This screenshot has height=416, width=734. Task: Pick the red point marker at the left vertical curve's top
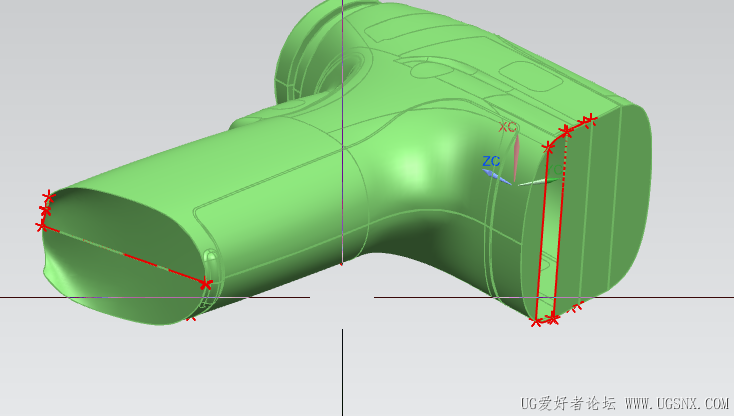[548, 148]
